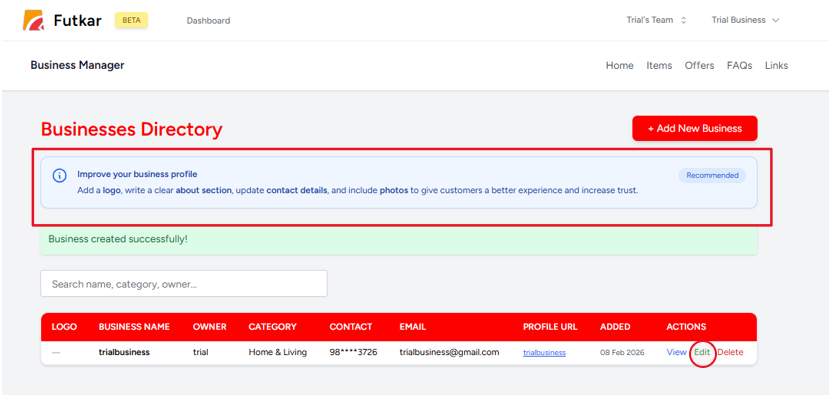Click the bold trialbusiness name cell

tap(124, 352)
